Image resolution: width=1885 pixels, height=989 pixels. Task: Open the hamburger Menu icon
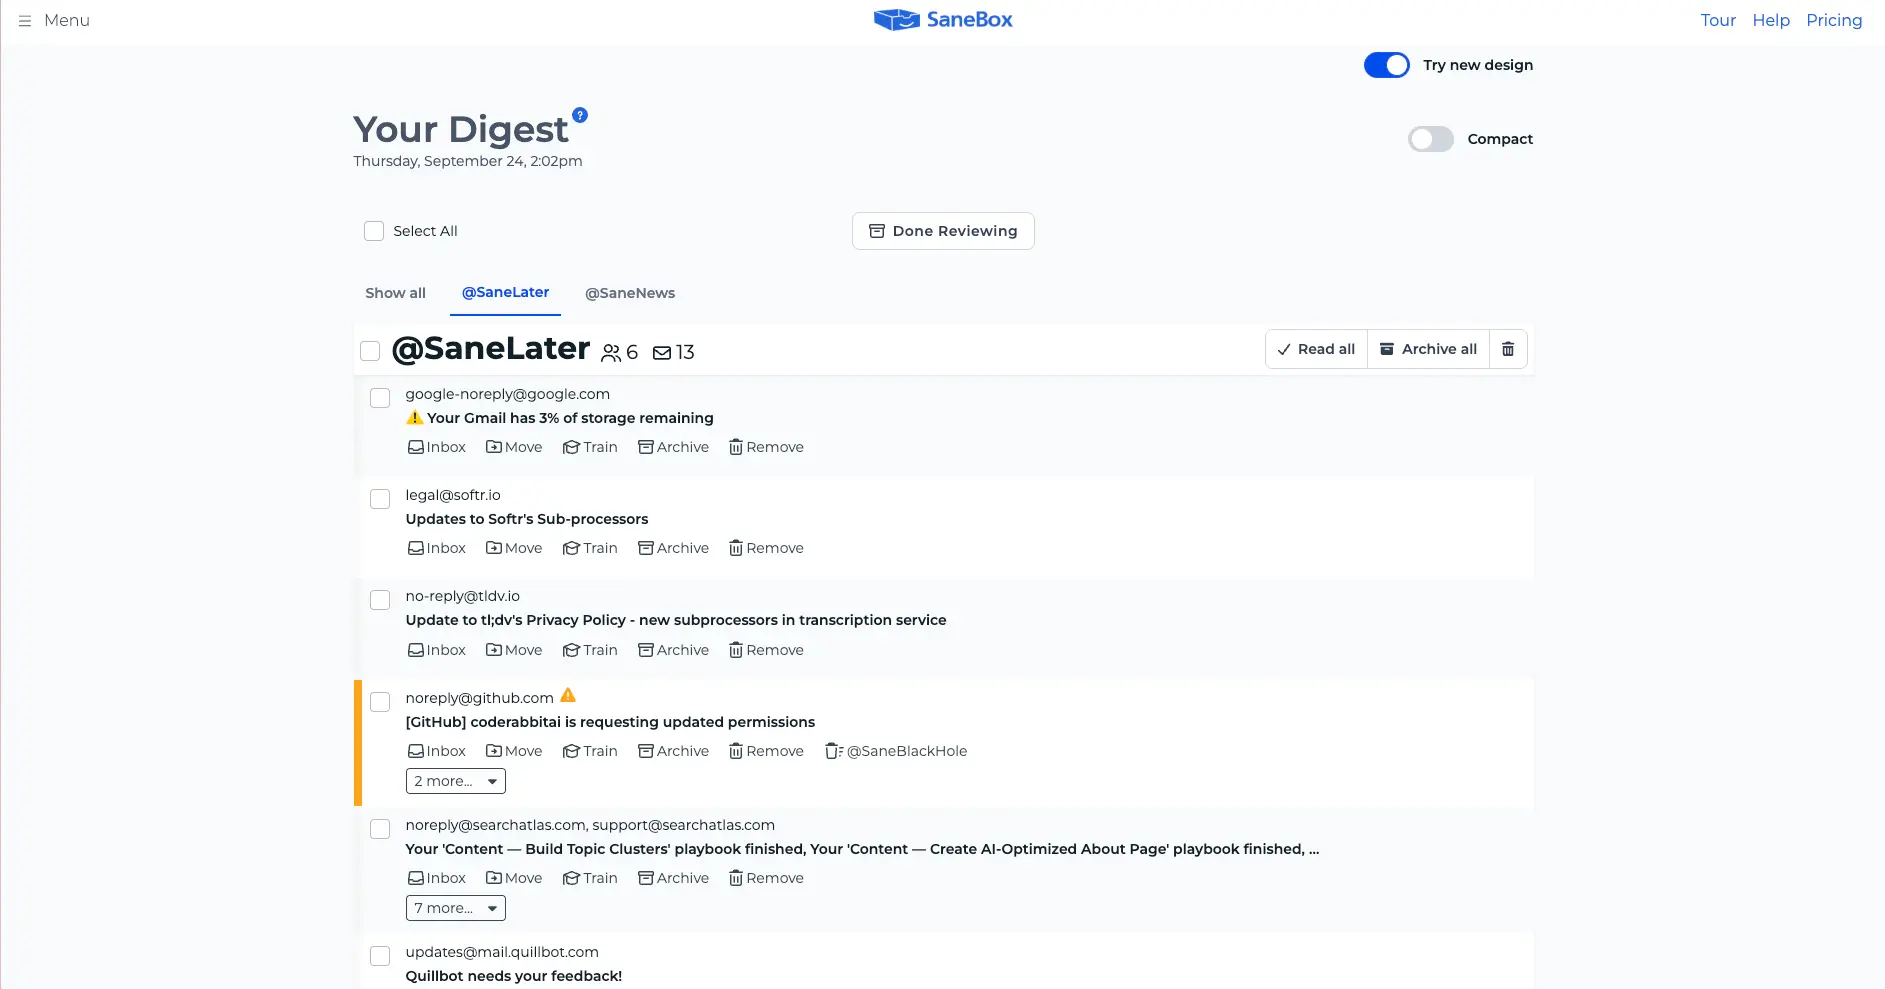tap(25, 20)
